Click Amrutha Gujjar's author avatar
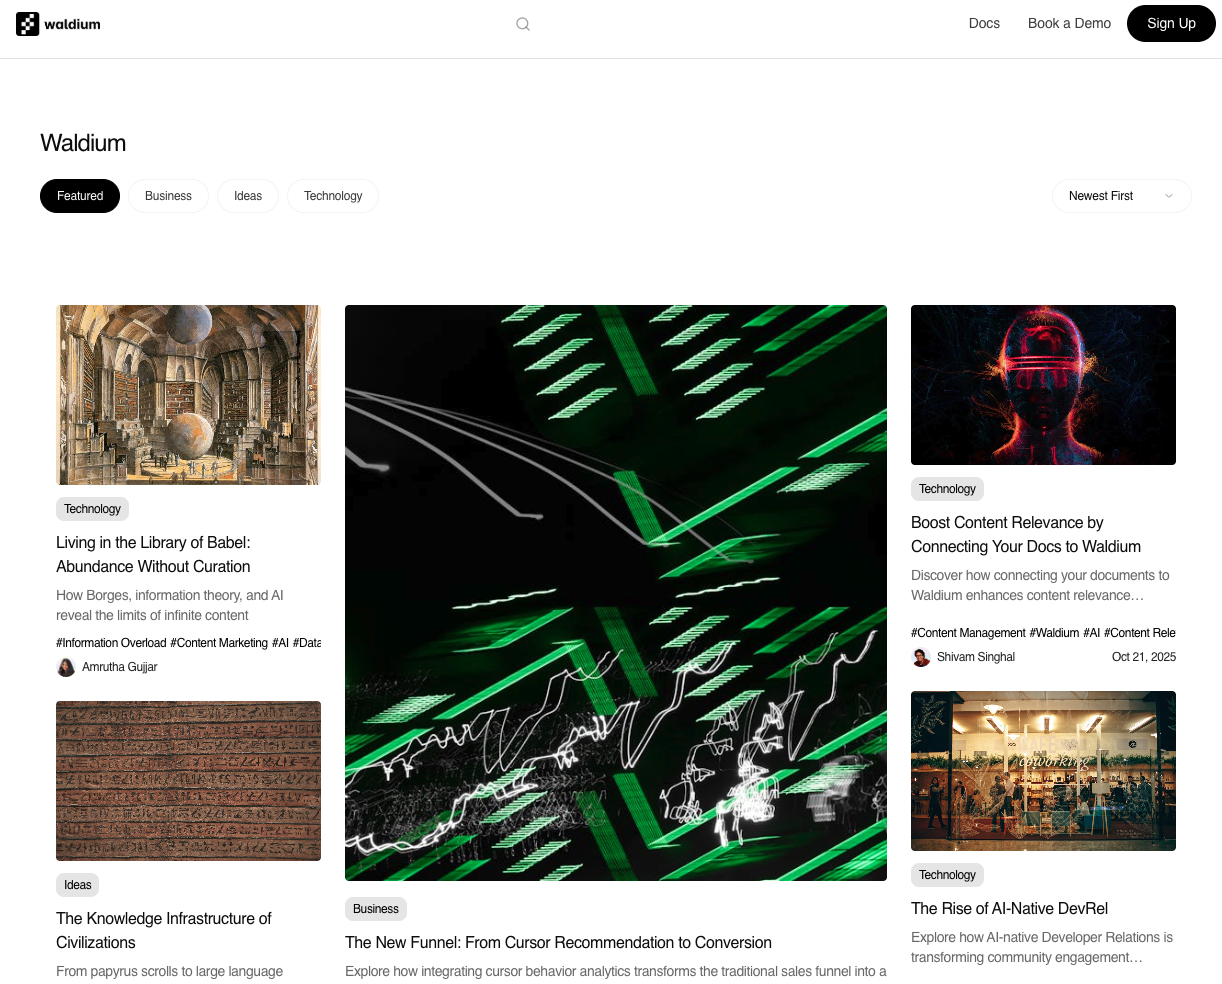 tap(66, 667)
